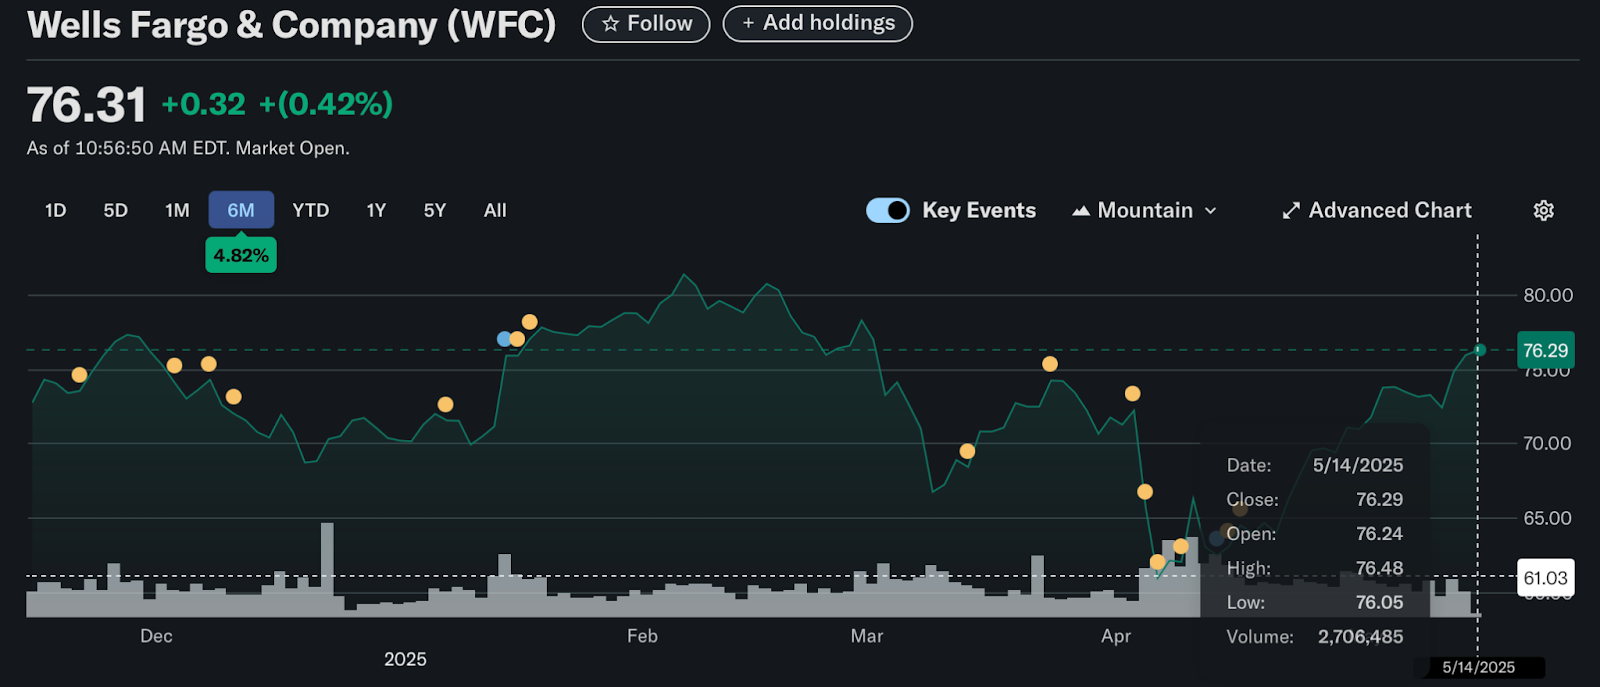The width and height of the screenshot is (1600, 687).
Task: Click the Wells Fargo & Company (WFC) title
Action: pyautogui.click(x=291, y=25)
